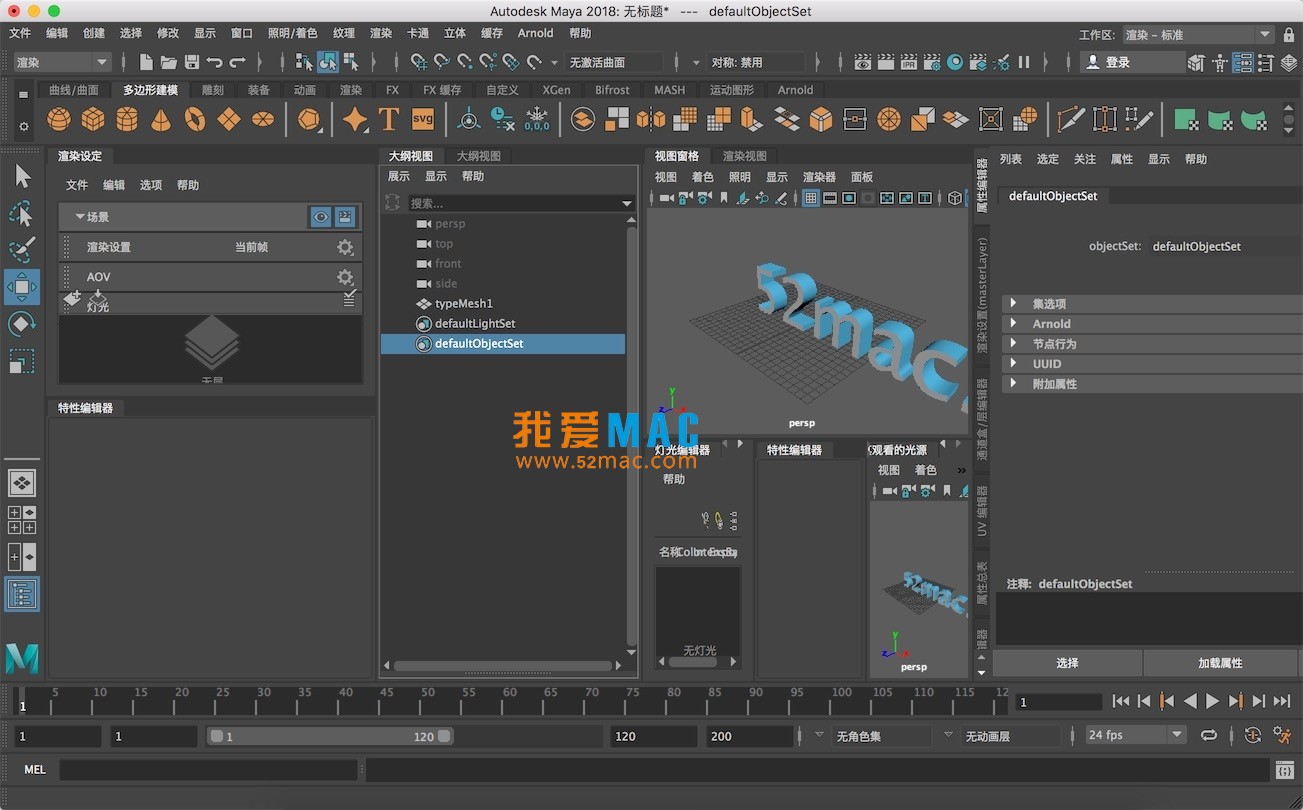
Task: Create a polygon sphere from the shelf
Action: click(x=59, y=120)
